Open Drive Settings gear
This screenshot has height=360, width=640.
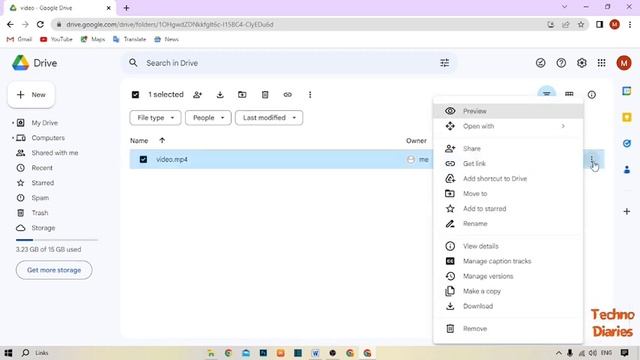click(582, 63)
